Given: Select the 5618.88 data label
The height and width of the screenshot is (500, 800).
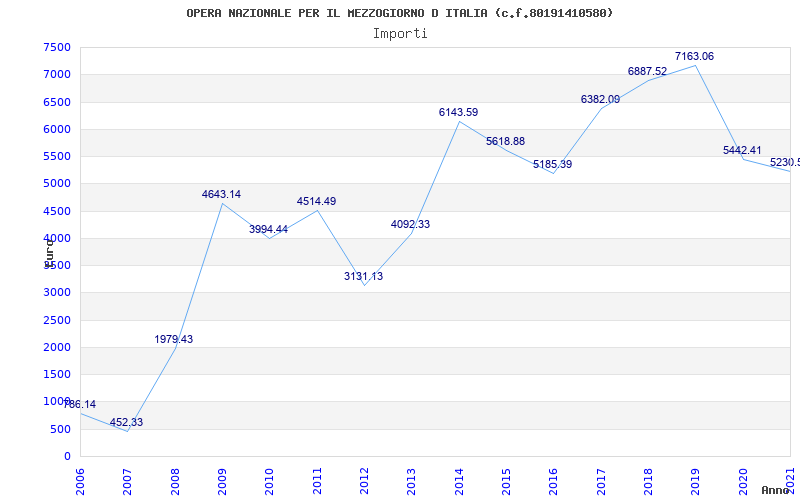Looking at the screenshot, I should pyautogui.click(x=506, y=141).
